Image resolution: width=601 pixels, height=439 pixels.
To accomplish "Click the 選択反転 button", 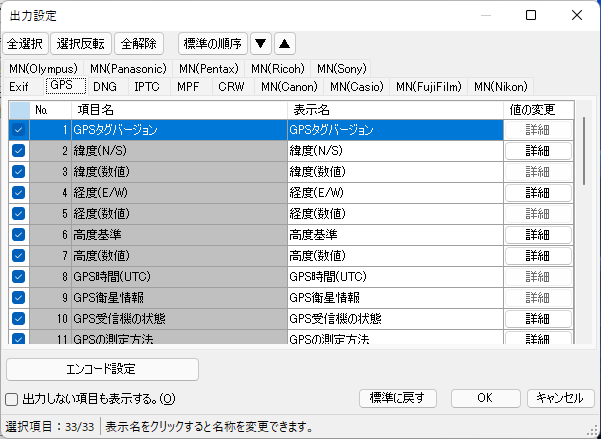I will coord(82,43).
